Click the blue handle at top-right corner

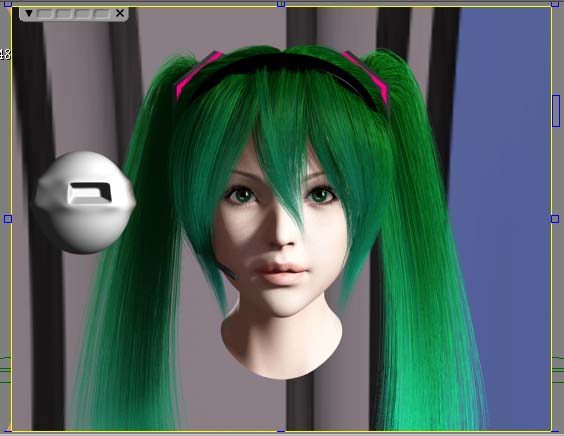555,4
